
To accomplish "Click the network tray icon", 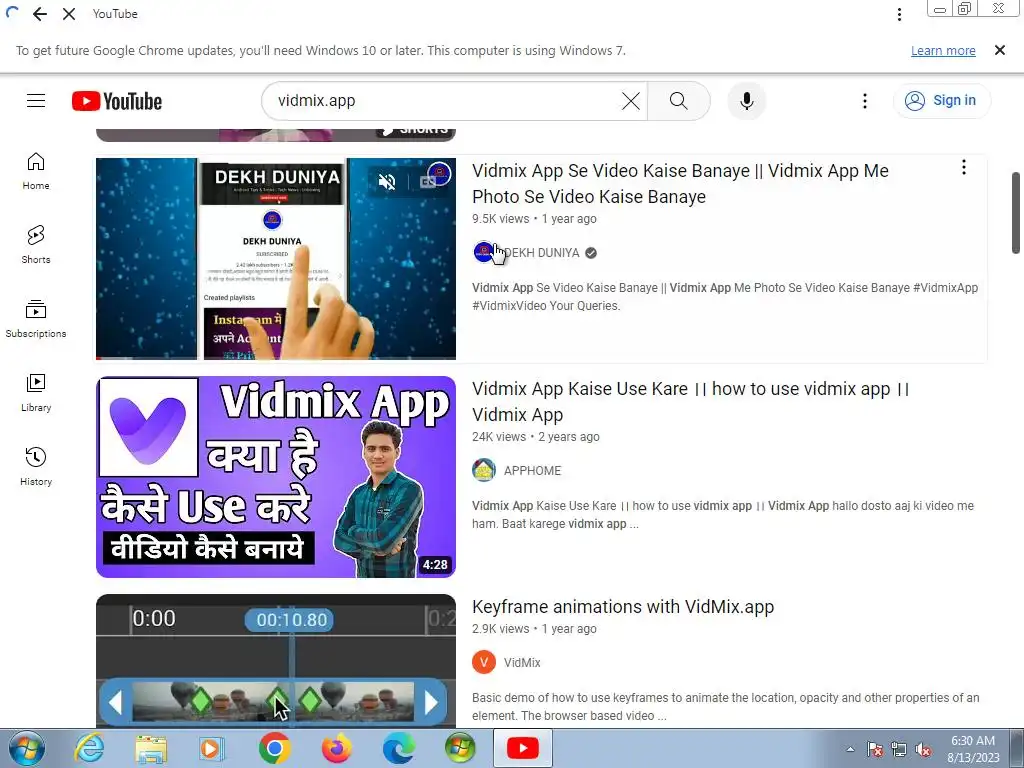I will [x=899, y=749].
